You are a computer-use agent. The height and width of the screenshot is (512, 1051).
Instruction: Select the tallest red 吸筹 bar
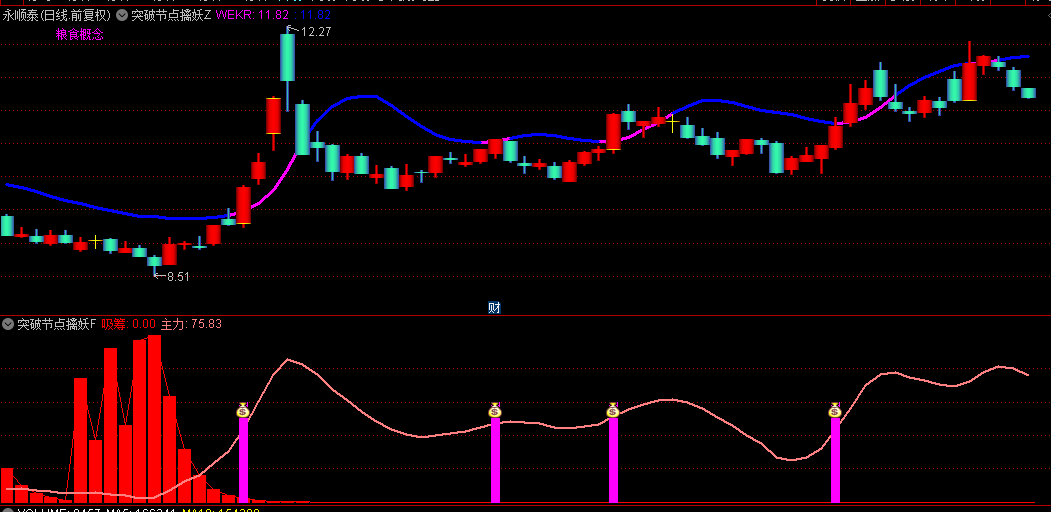point(155,418)
